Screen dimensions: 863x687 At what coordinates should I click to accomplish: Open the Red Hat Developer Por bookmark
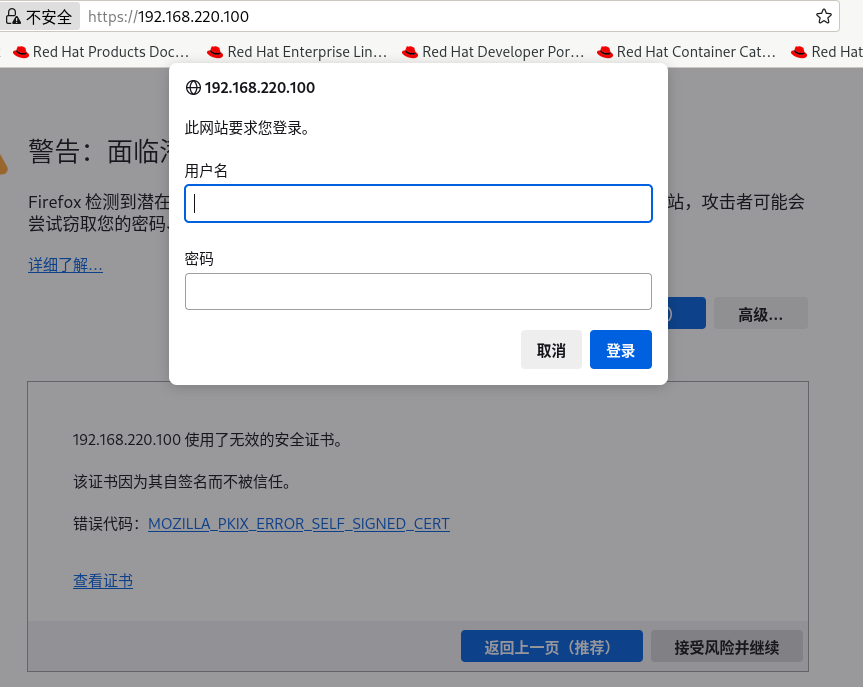coord(493,52)
